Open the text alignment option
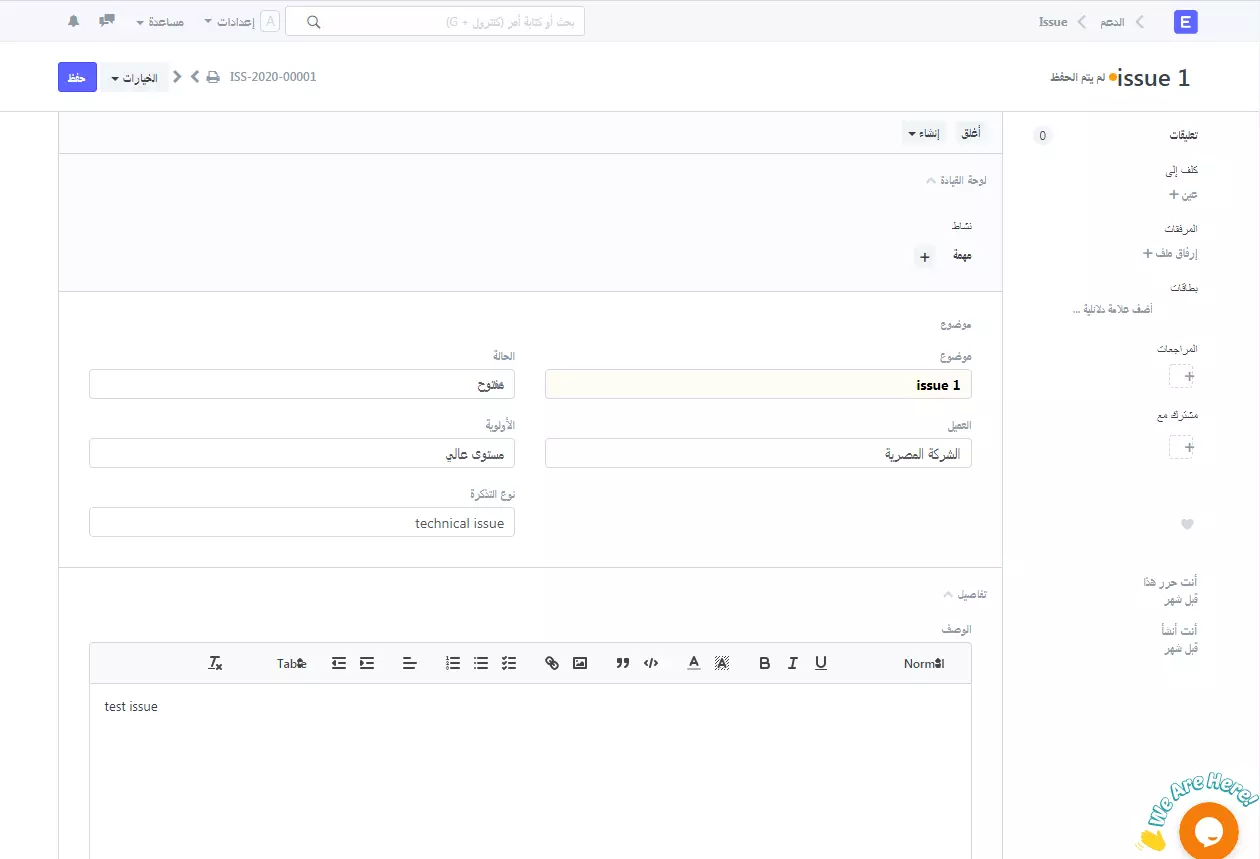The height and width of the screenshot is (859, 1260). click(410, 663)
